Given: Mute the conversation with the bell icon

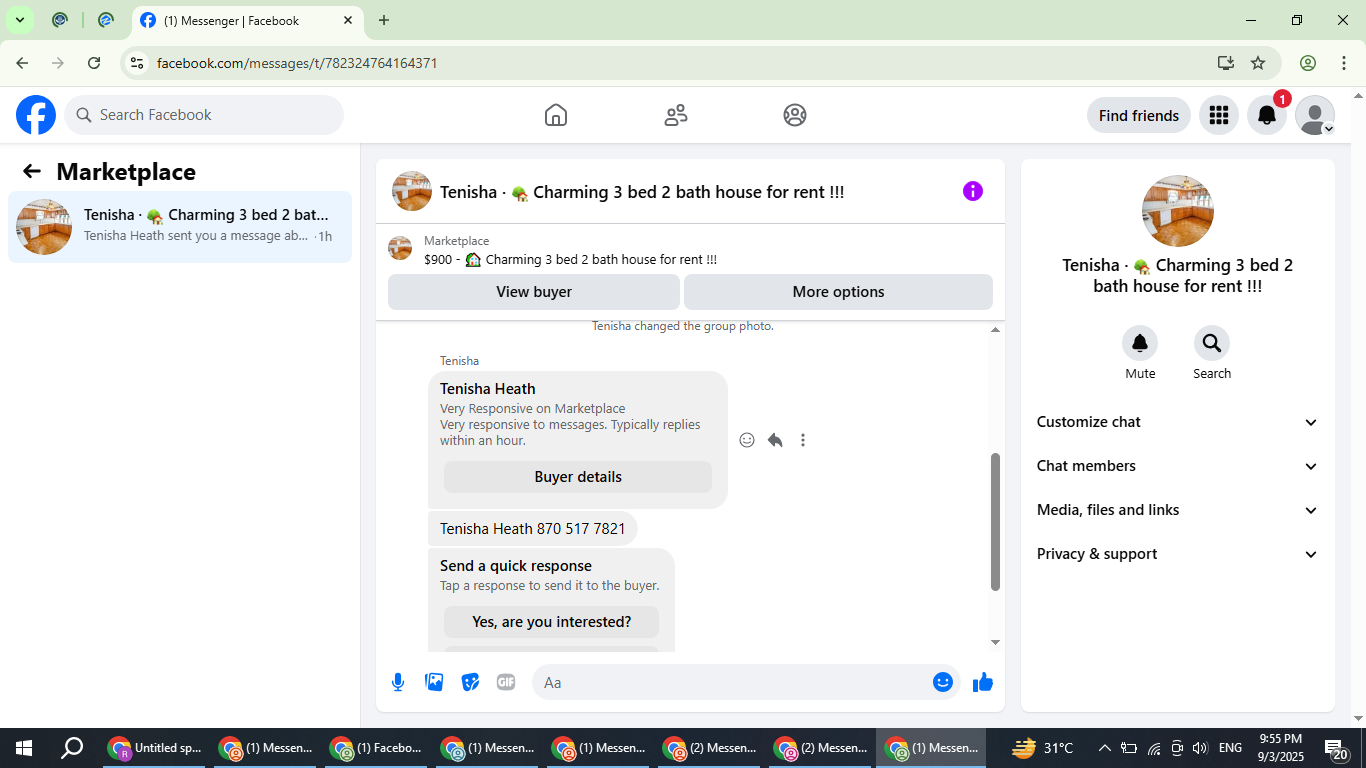Looking at the screenshot, I should [1140, 344].
